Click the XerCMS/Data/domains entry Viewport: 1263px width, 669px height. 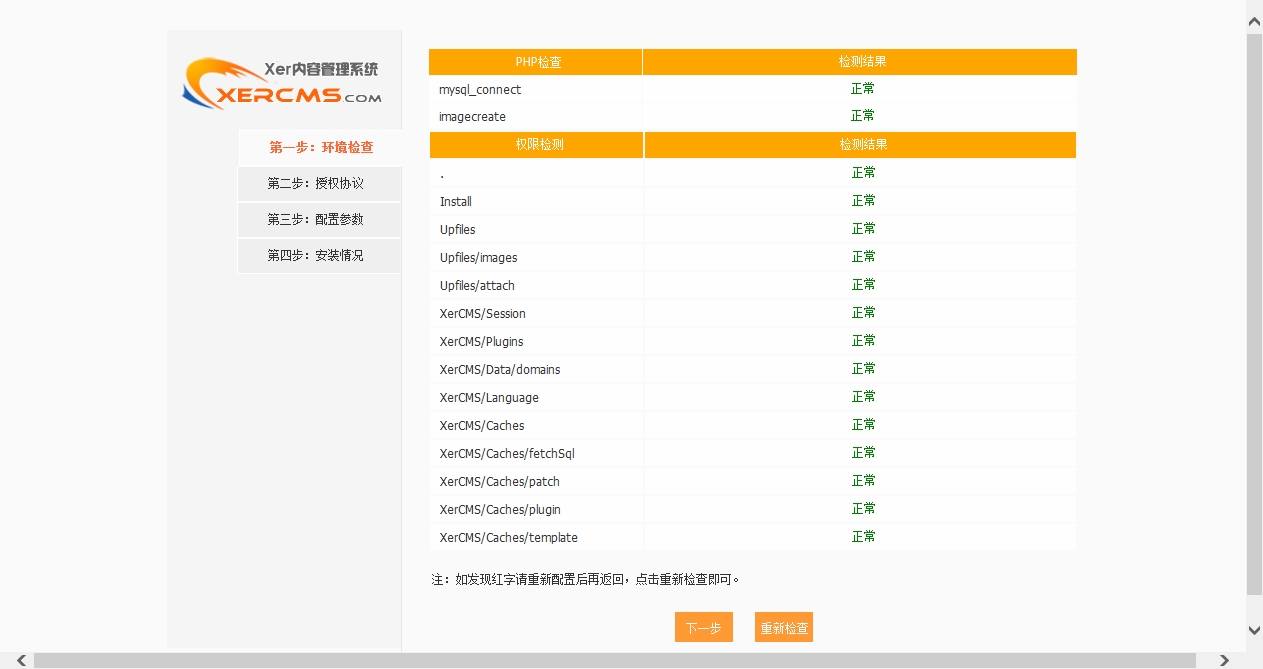pos(500,370)
